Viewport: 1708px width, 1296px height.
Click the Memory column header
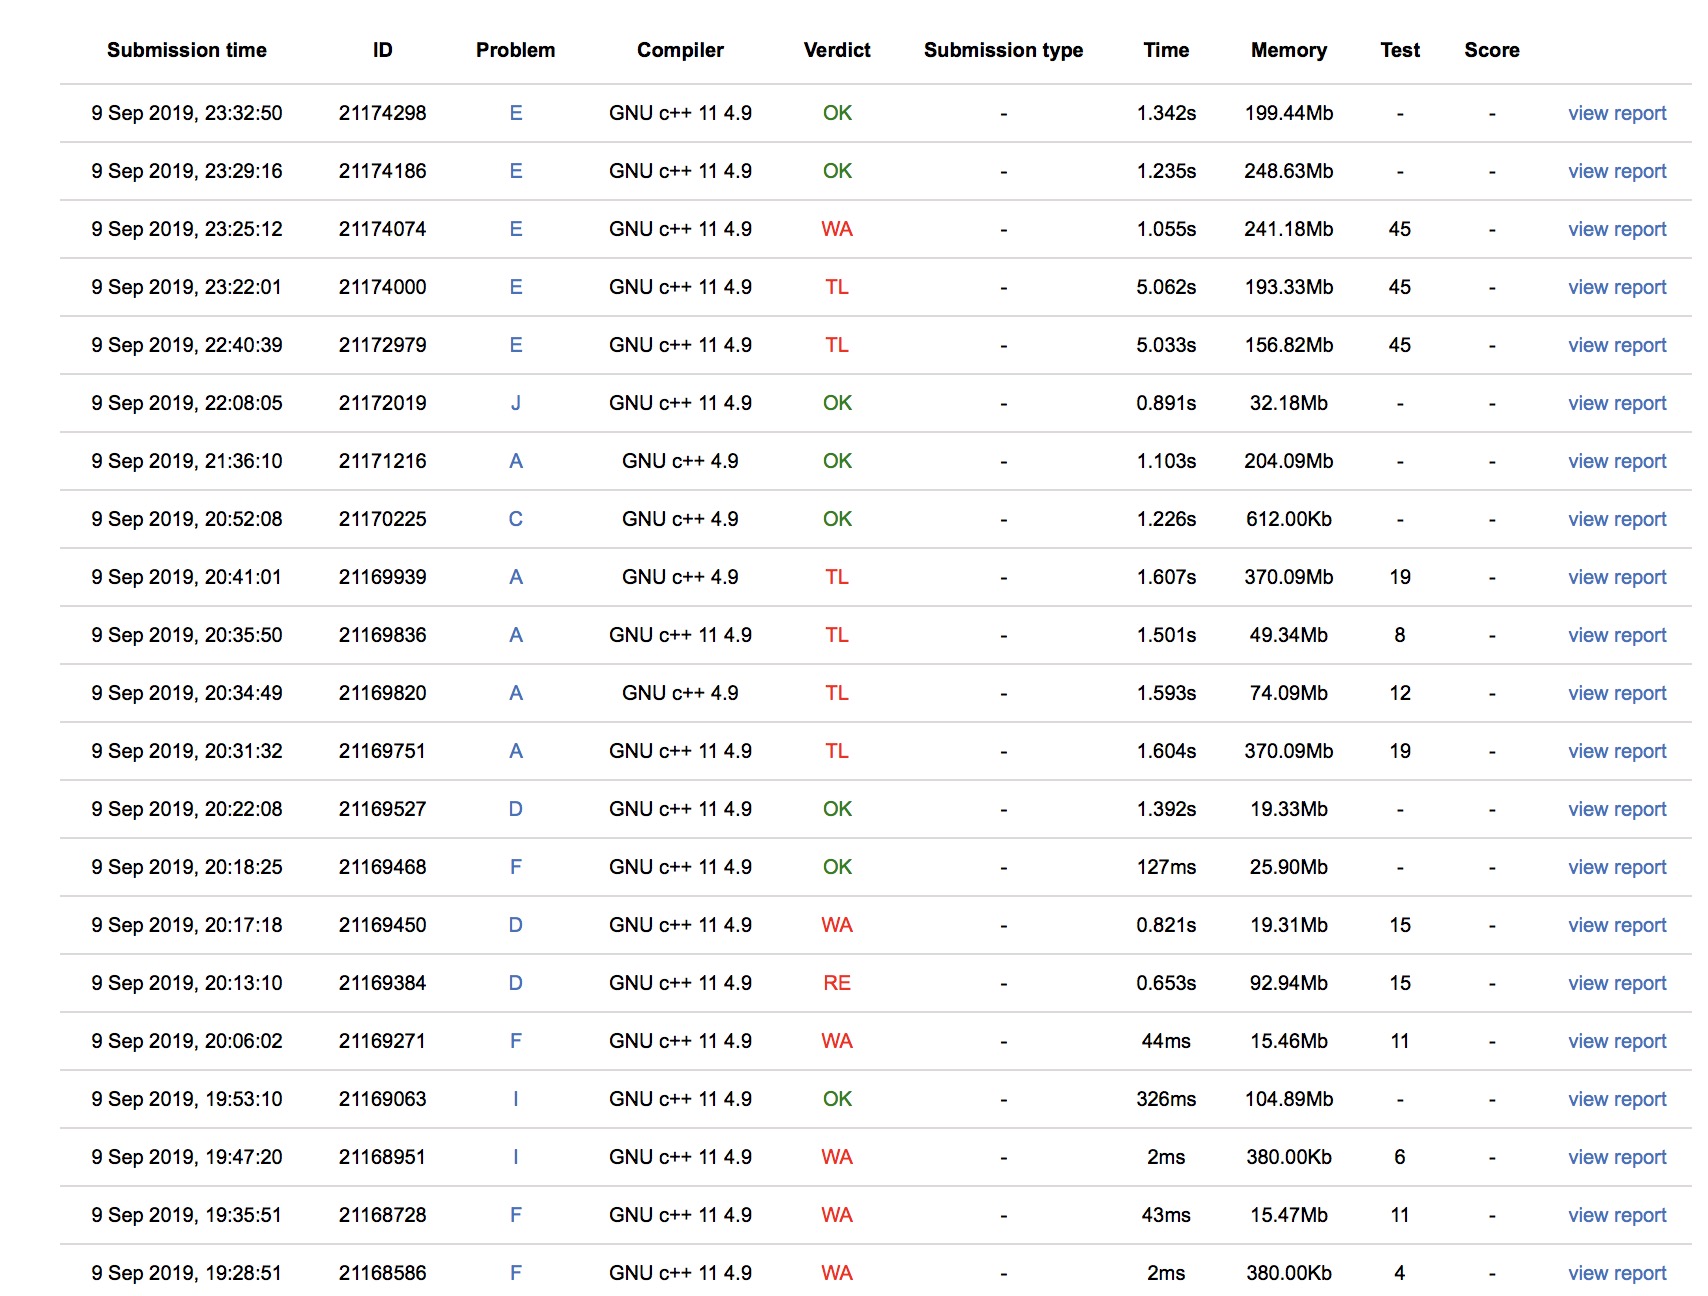(1288, 50)
